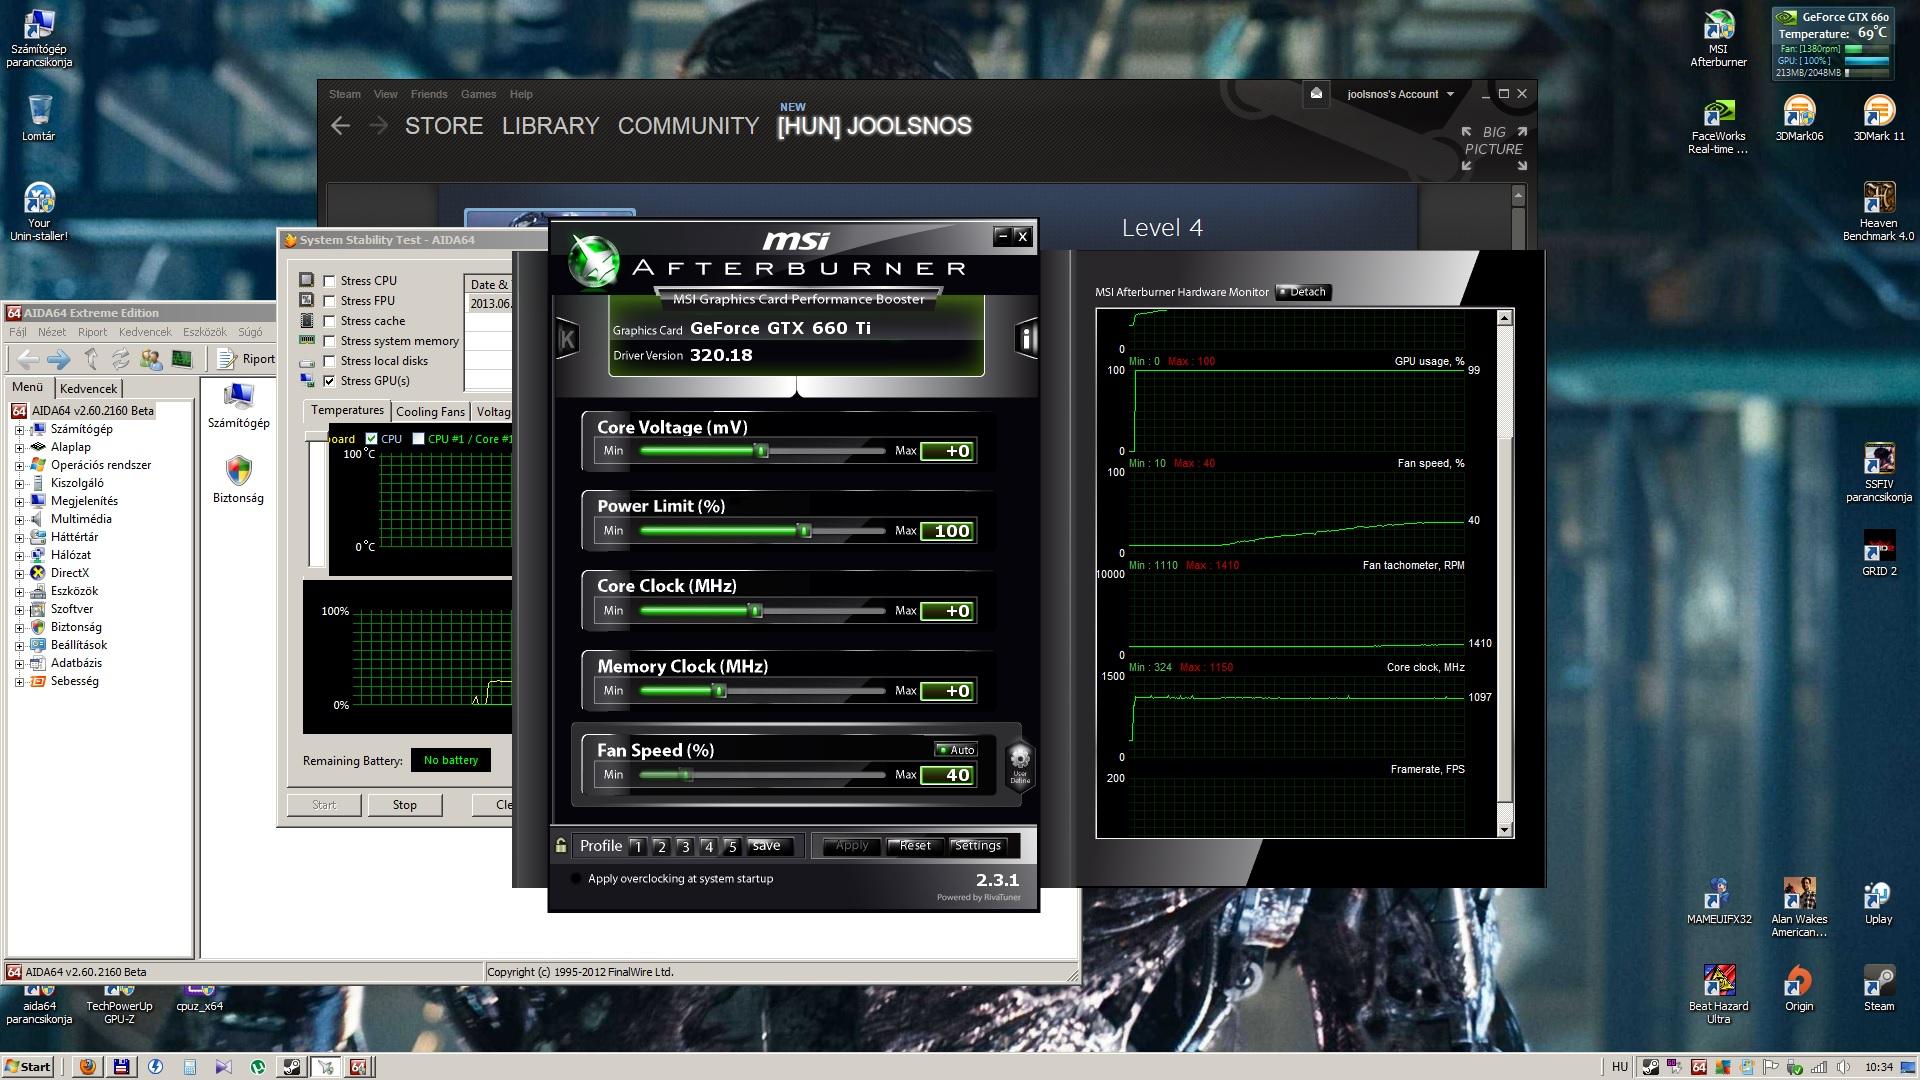Image resolution: width=1920 pixels, height=1080 pixels.
Task: Enable Stress system memory checkbox
Action: (x=329, y=341)
